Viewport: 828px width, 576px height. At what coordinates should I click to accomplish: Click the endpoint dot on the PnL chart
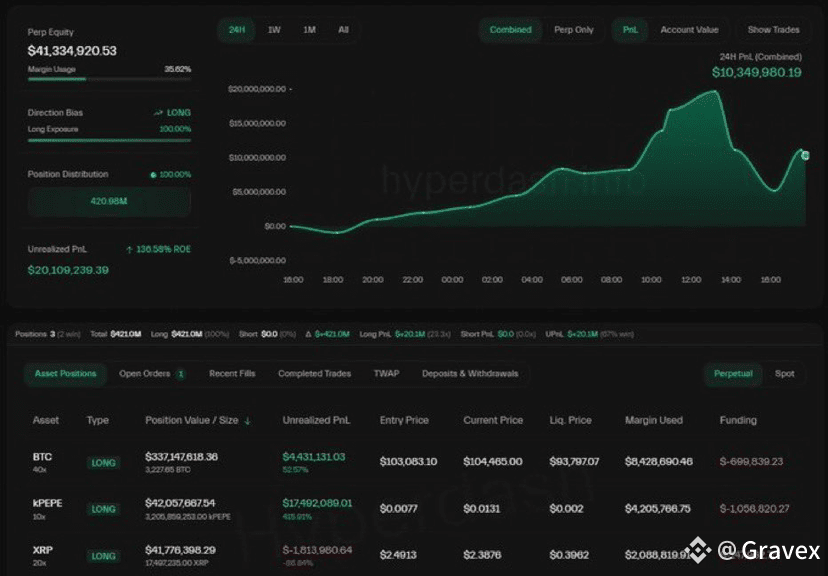pos(806,155)
